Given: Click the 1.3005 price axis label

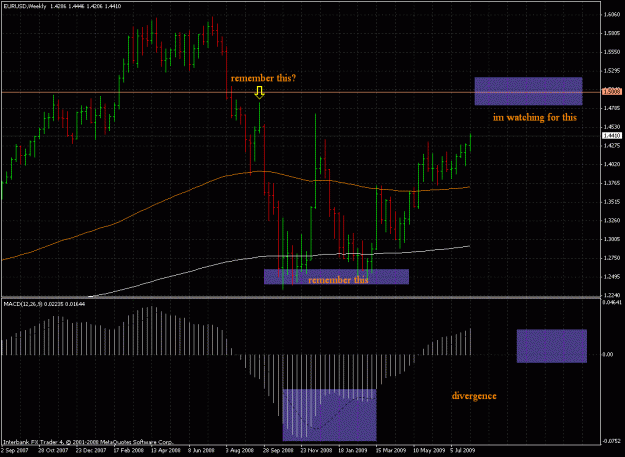Looking at the screenshot, I should tap(612, 239).
